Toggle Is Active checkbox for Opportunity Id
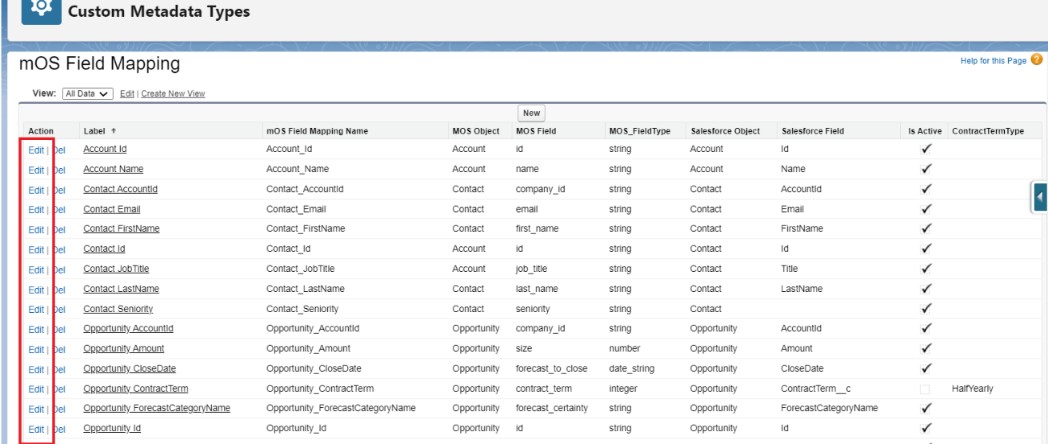 [926, 429]
